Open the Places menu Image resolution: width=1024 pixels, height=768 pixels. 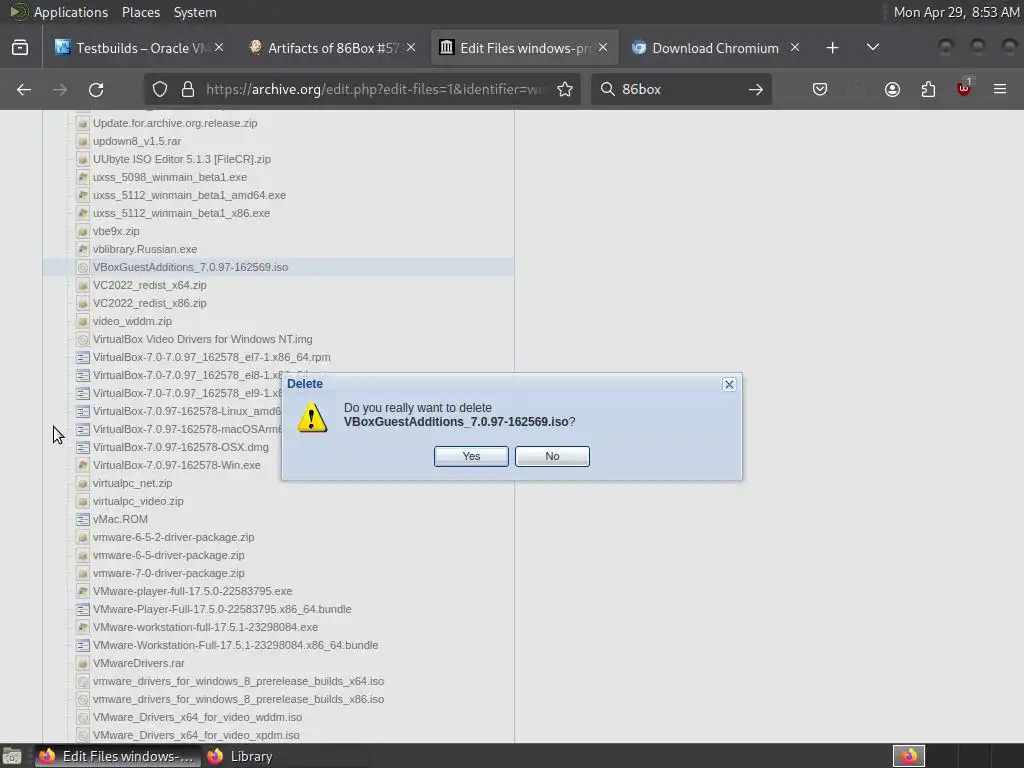pos(140,12)
